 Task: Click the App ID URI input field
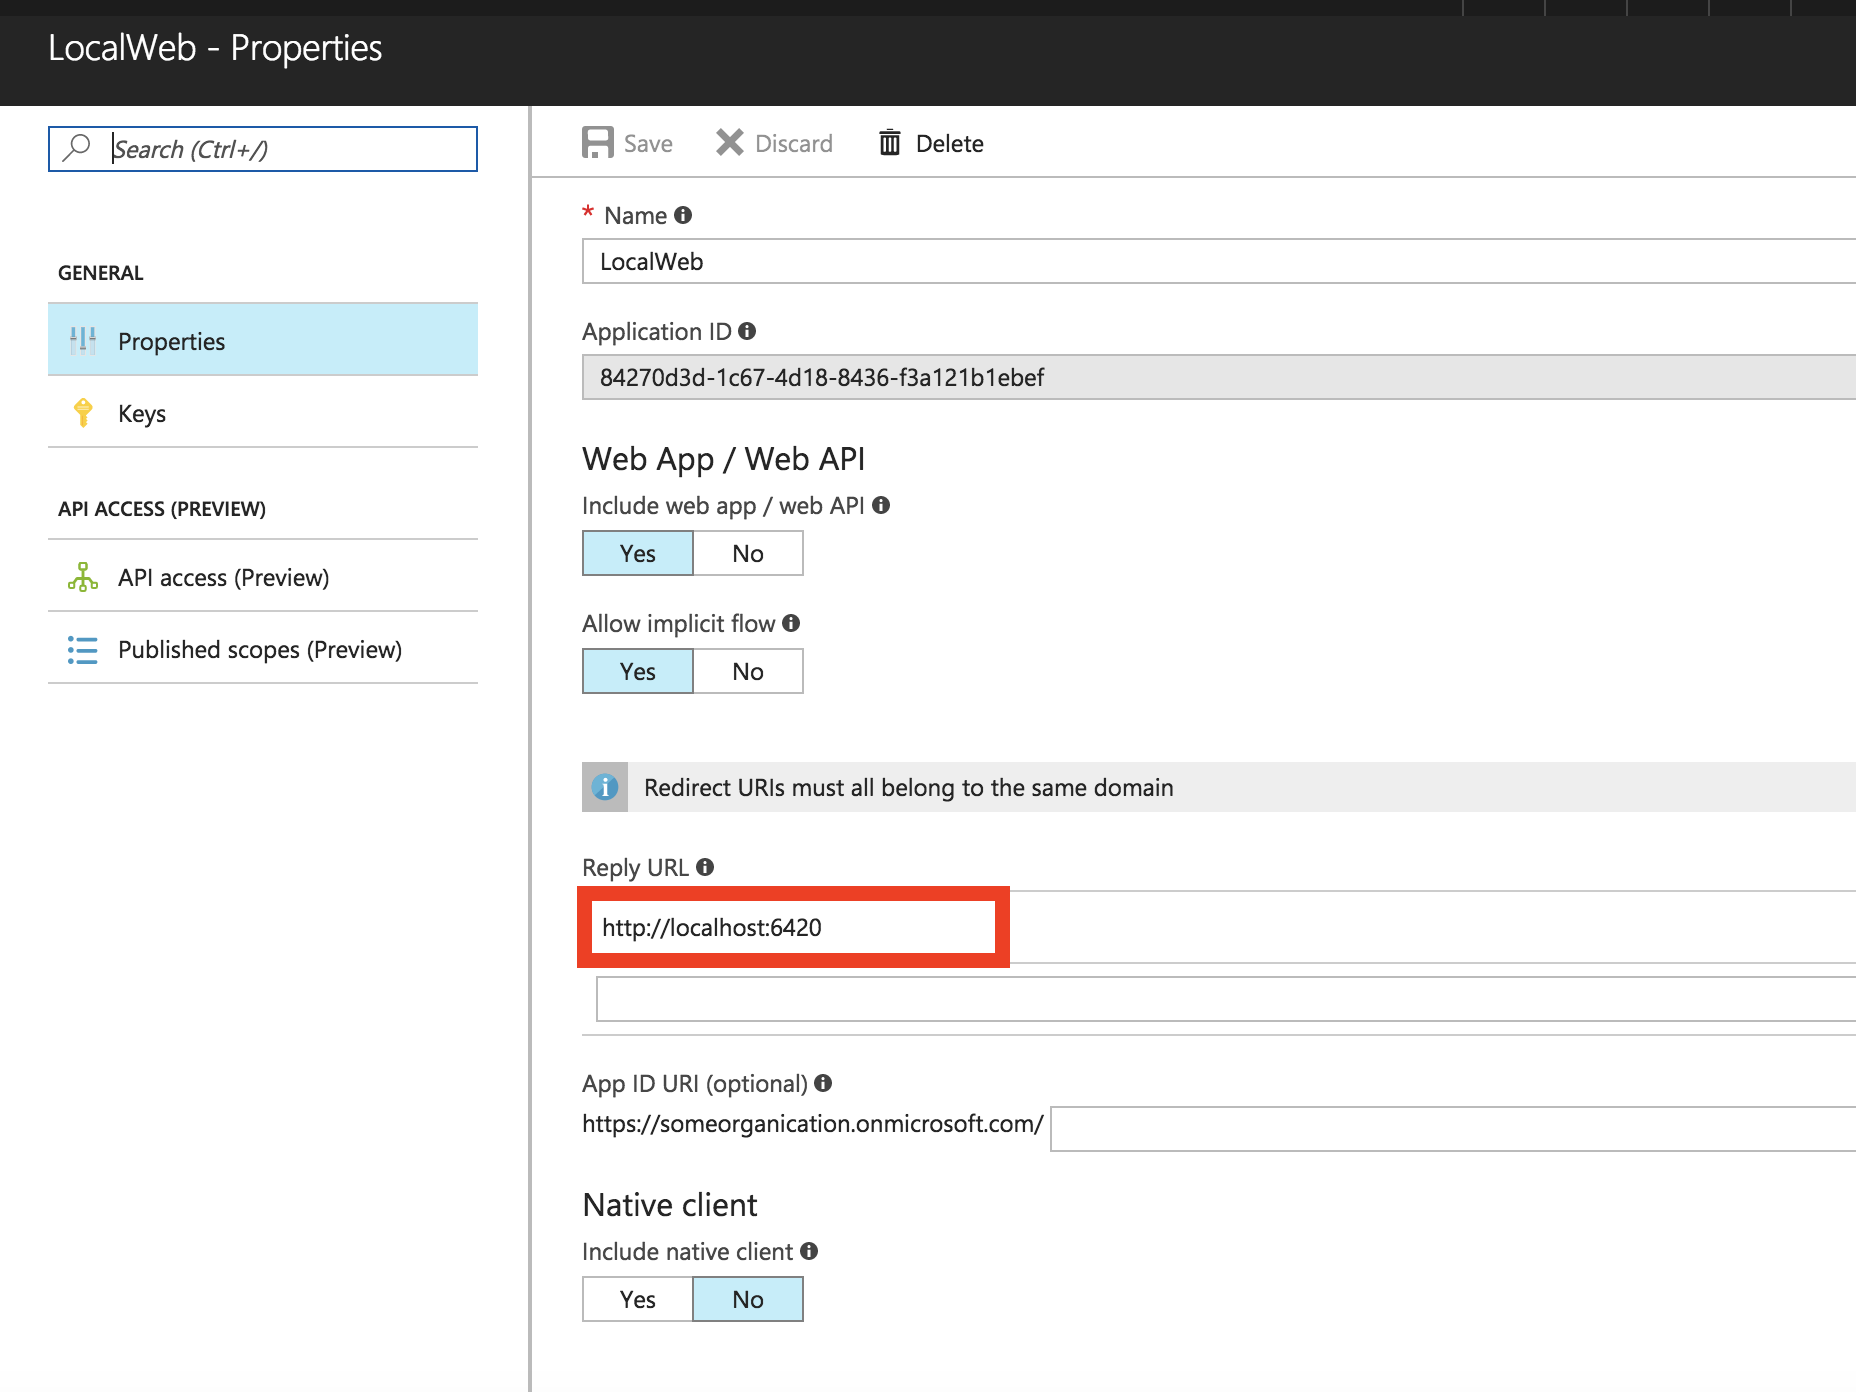coord(1453,1129)
